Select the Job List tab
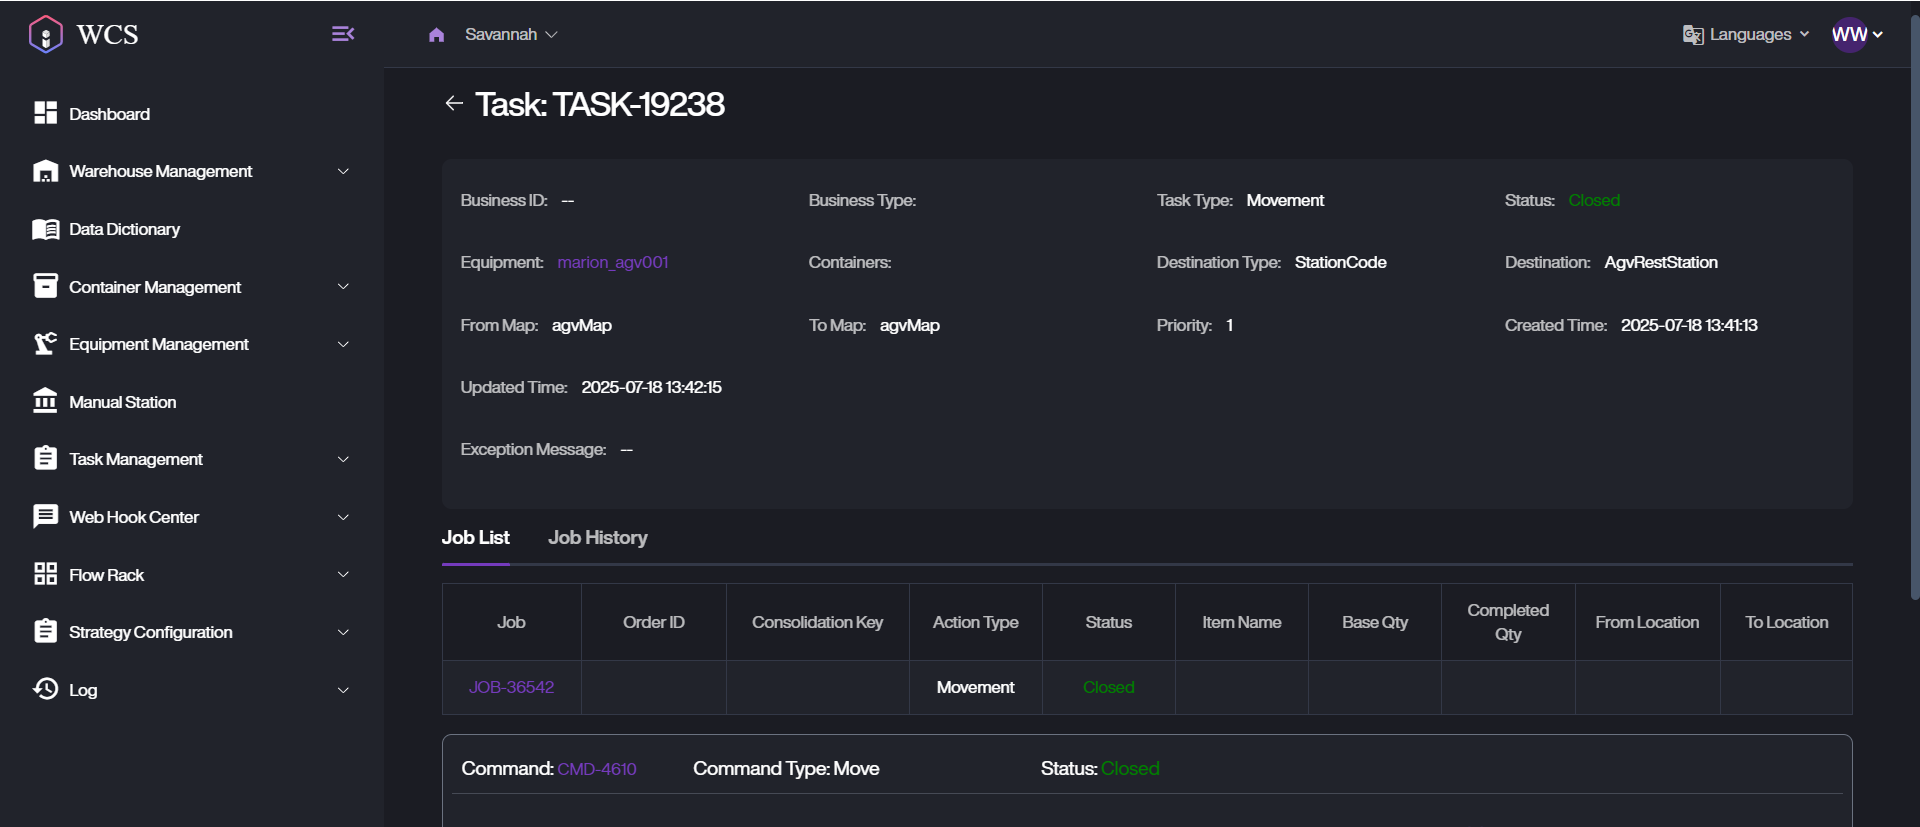 coord(475,538)
